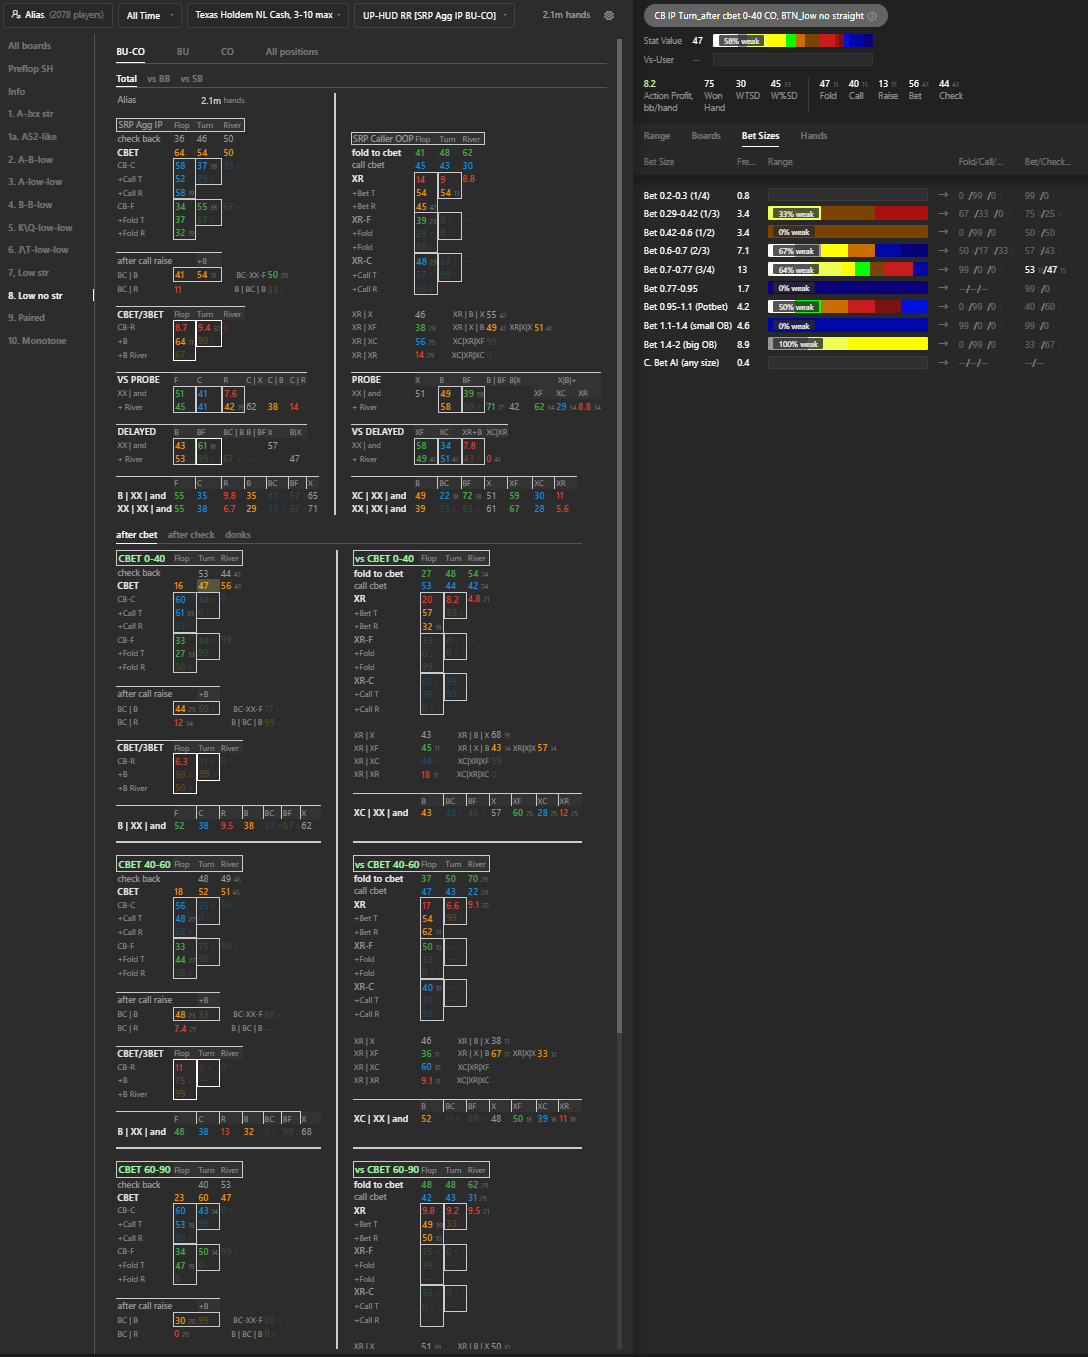Click the arrow in Bet 0.29-0.42 (1/3) row

click(943, 213)
